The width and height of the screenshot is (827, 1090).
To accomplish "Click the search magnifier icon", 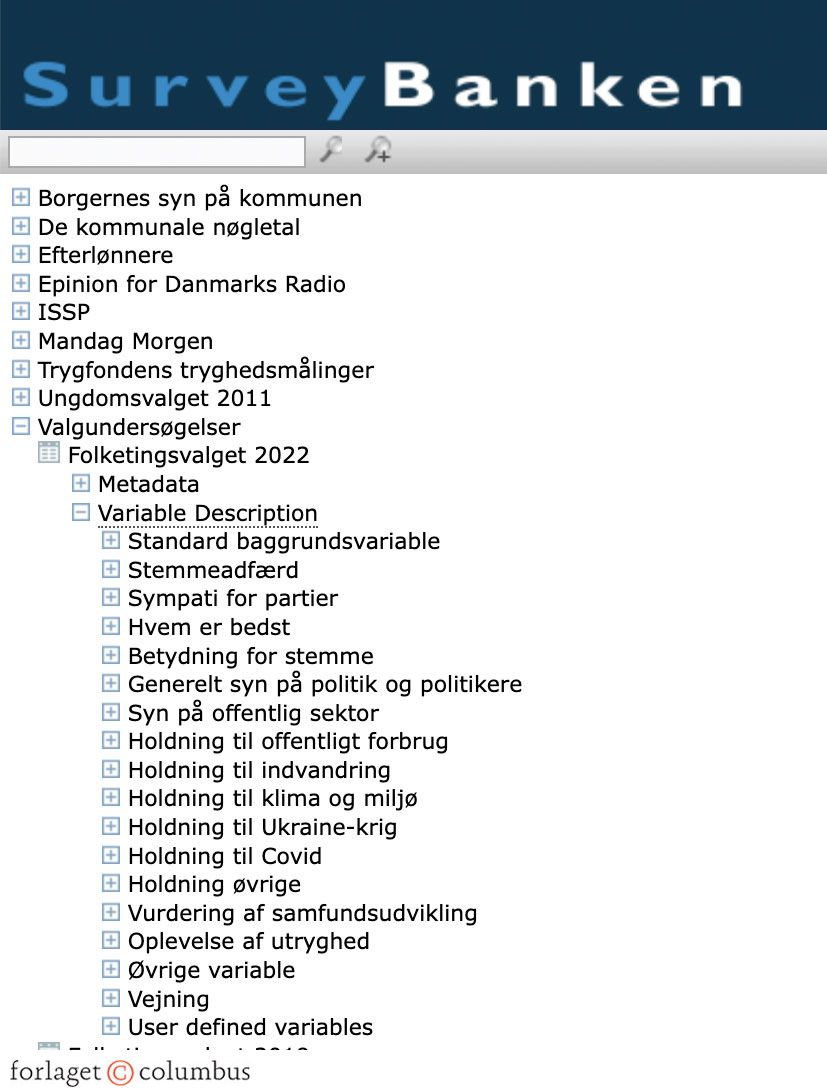I will (330, 150).
